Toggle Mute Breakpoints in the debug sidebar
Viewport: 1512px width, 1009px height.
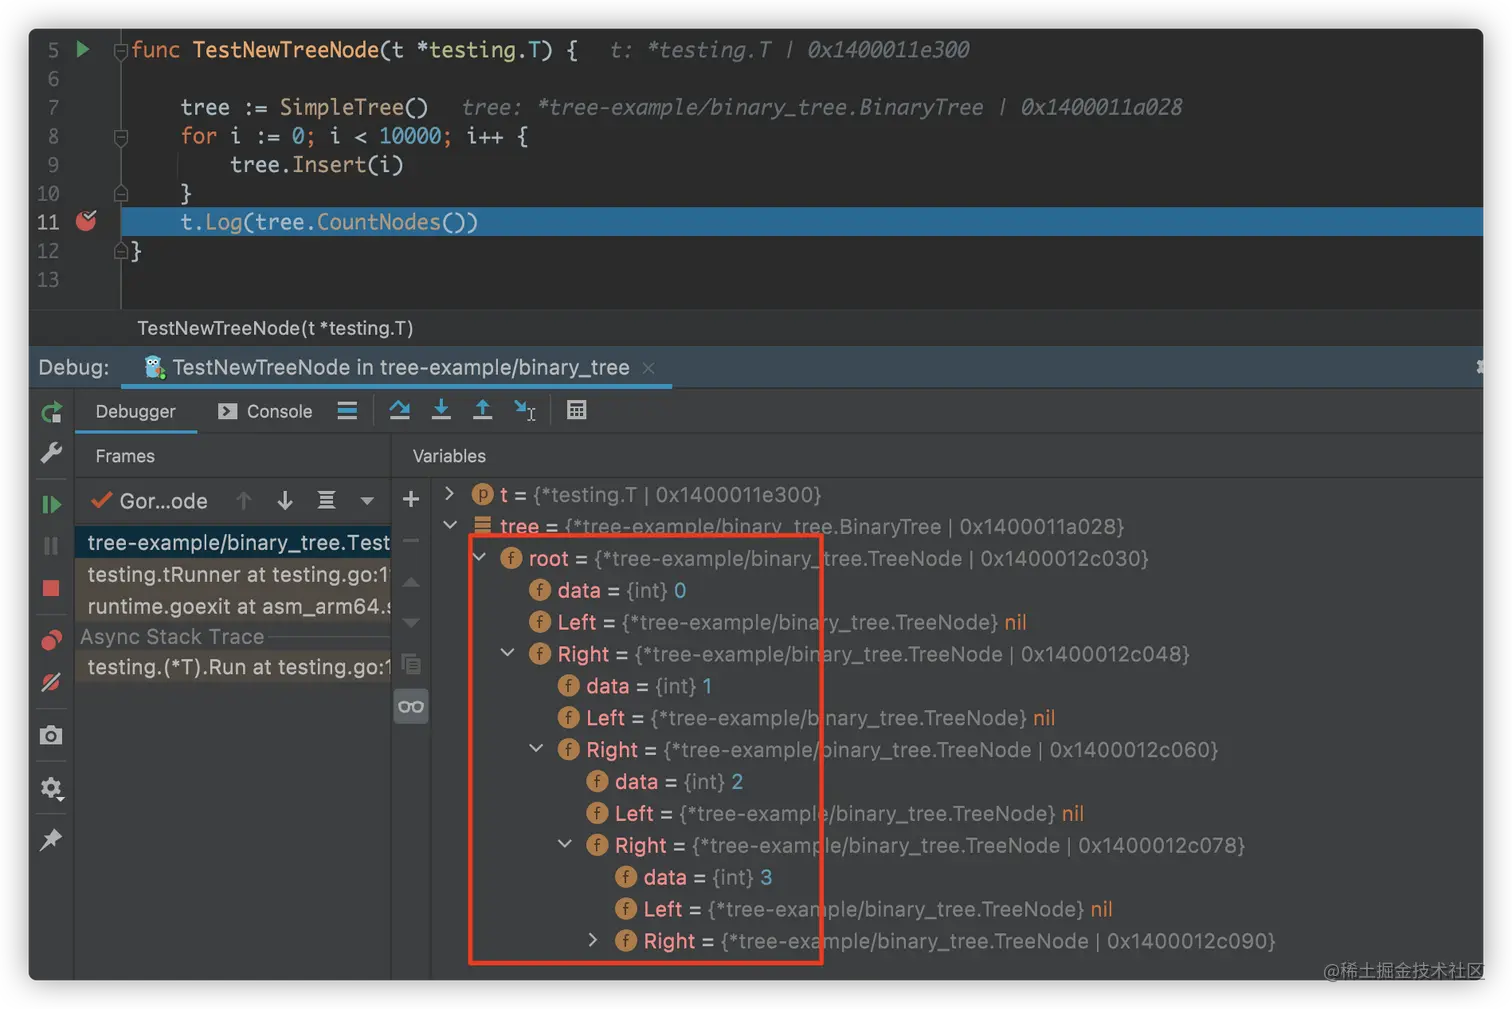(51, 683)
